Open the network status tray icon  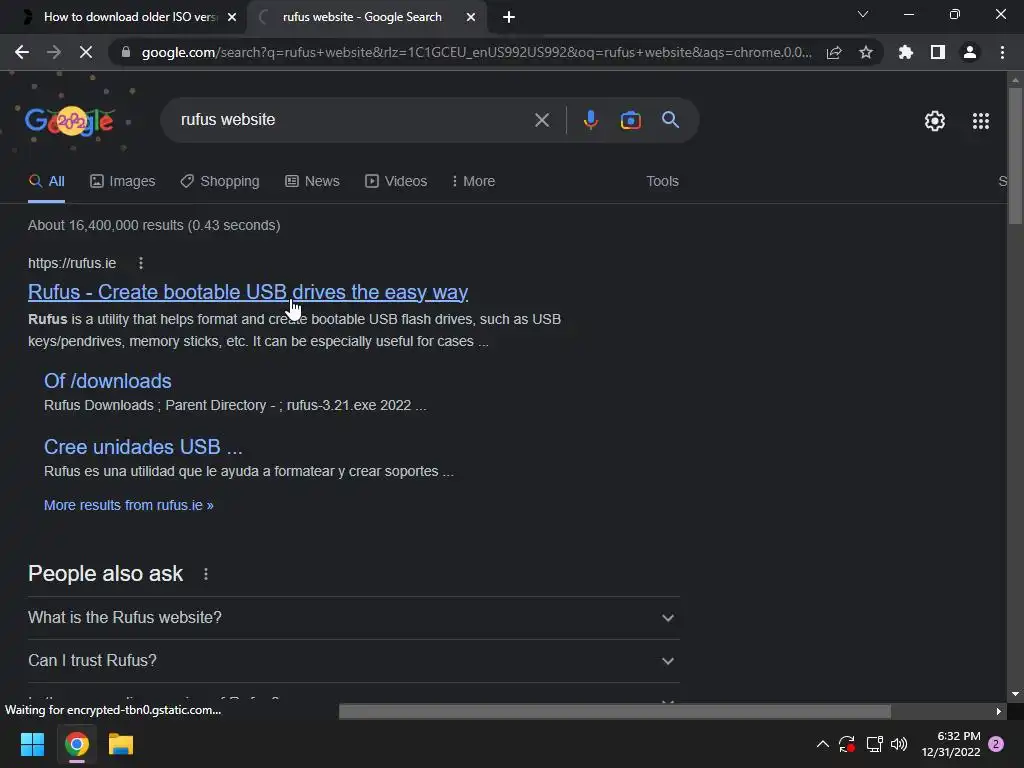point(874,744)
